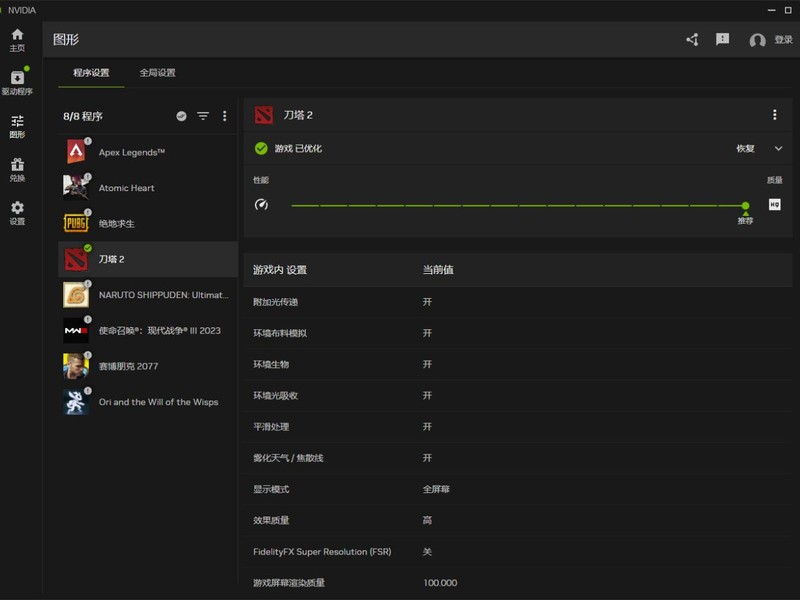800x600 pixels.
Task: Click the 雾化天气 / 焦散线 setting row
Action: [x=518, y=458]
